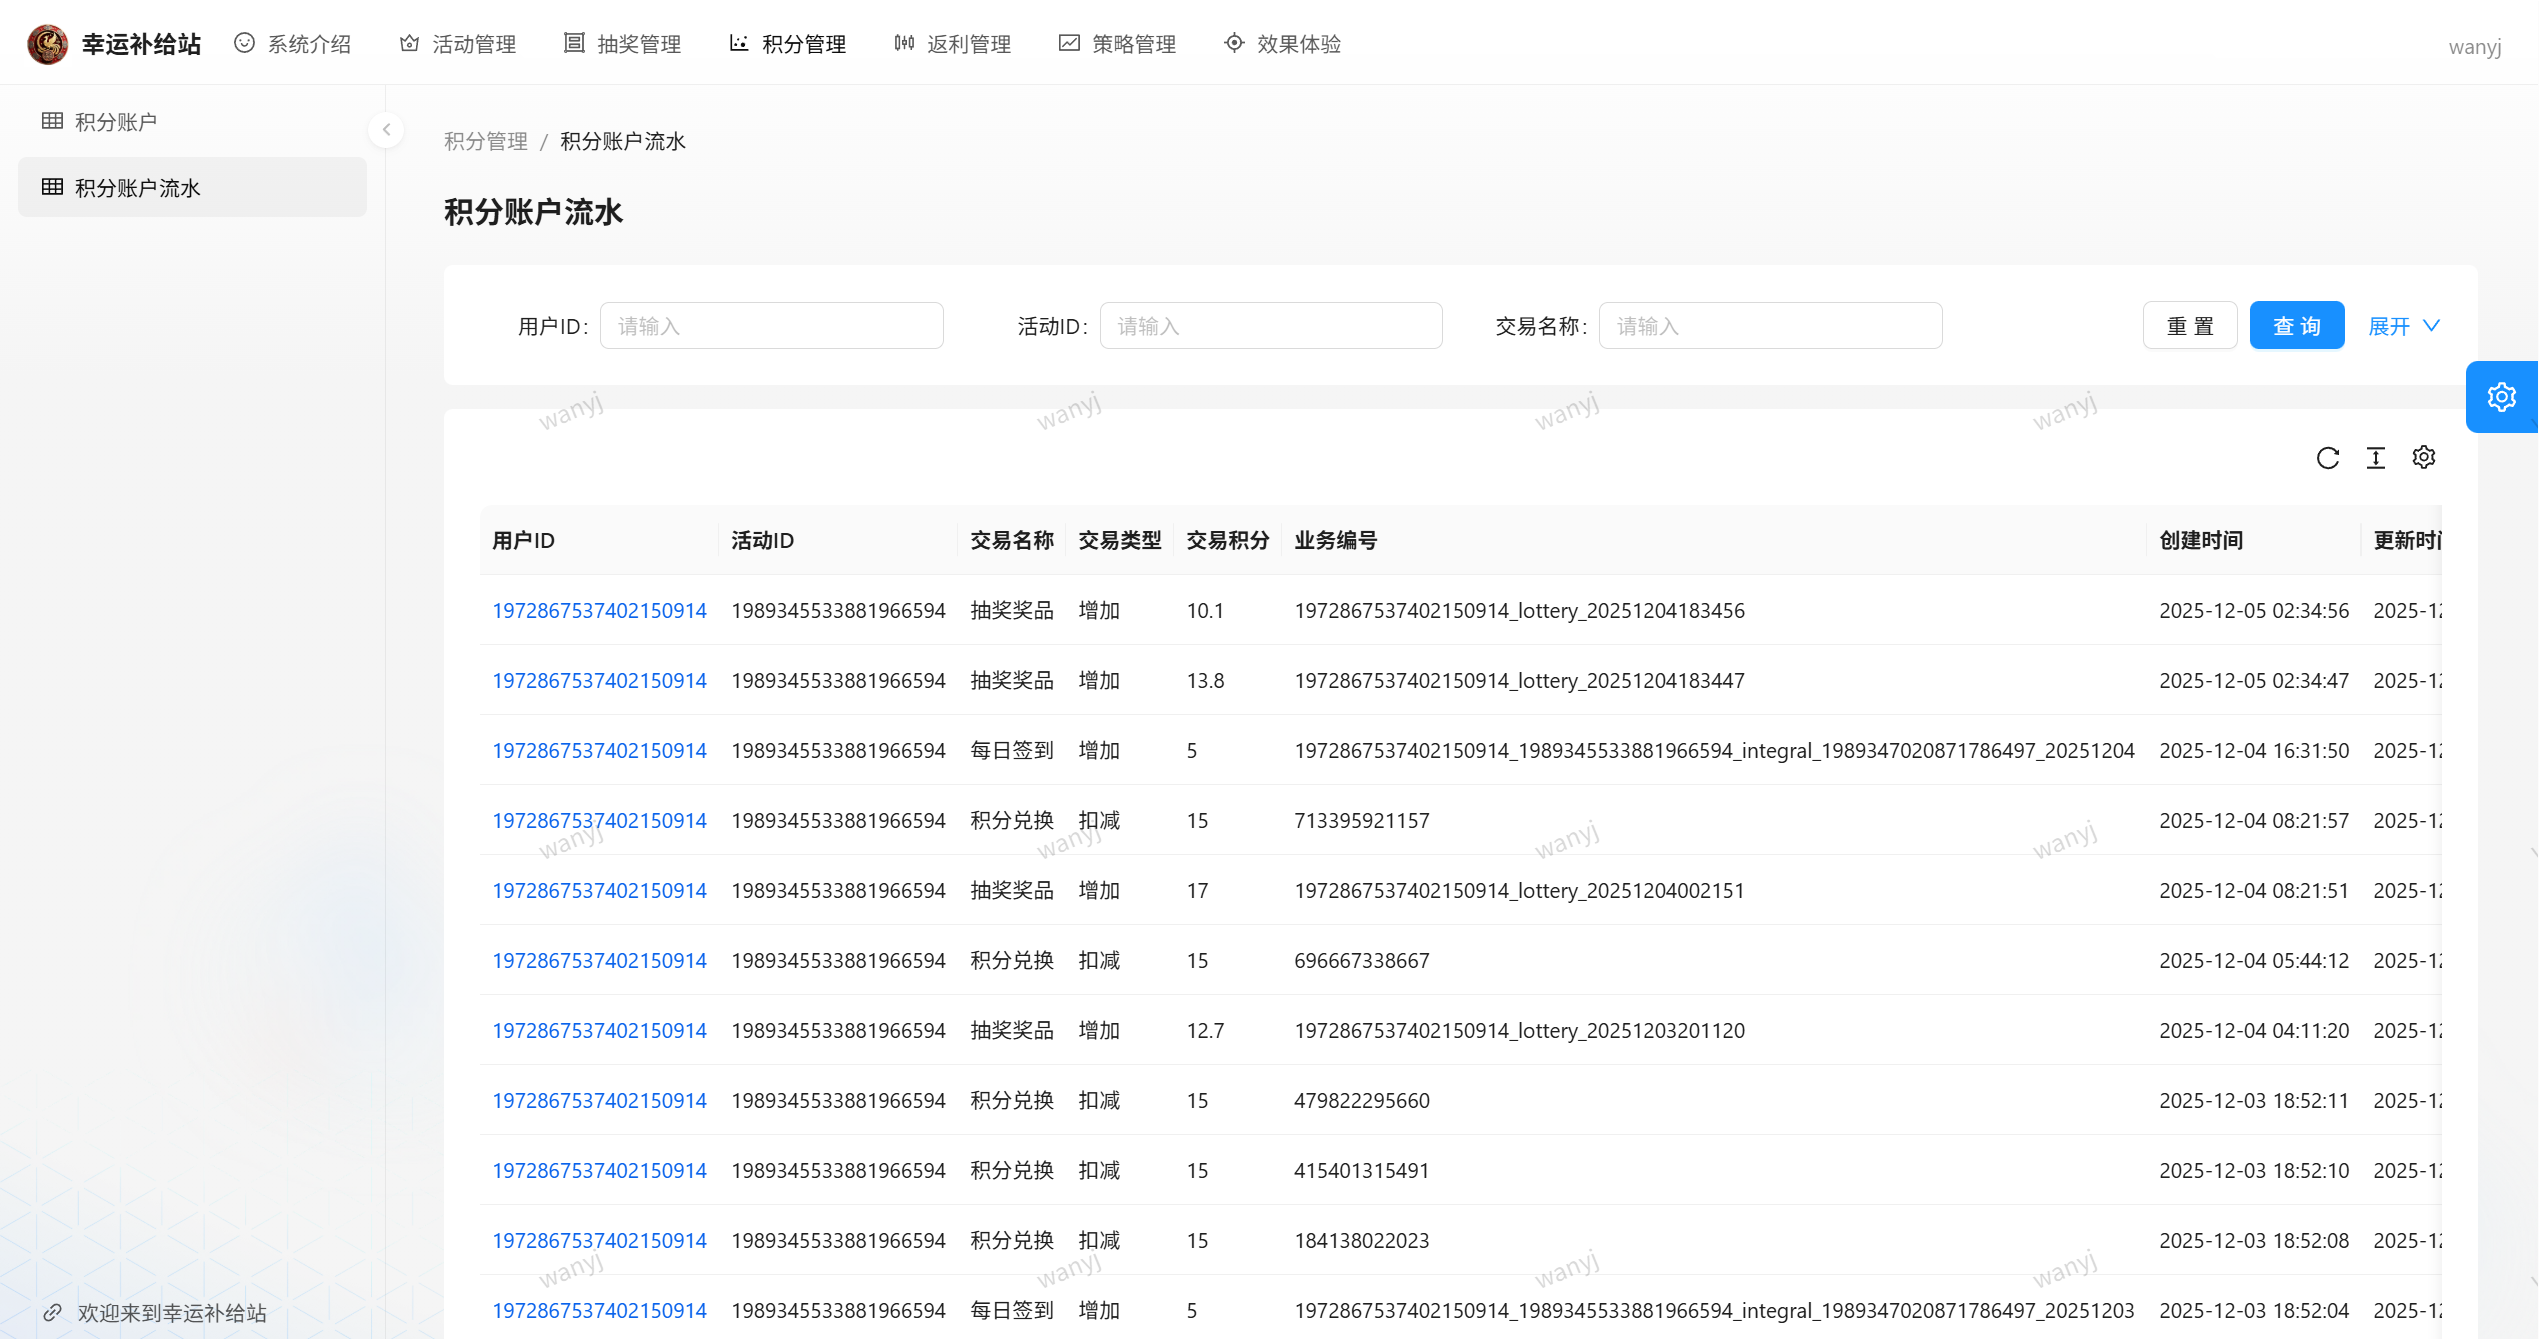Click the blue floating settings gear
The image size is (2539, 1339).
tap(2501, 397)
